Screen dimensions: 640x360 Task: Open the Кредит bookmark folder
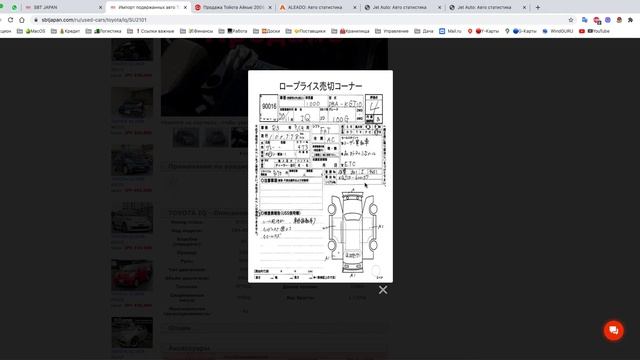point(65,31)
